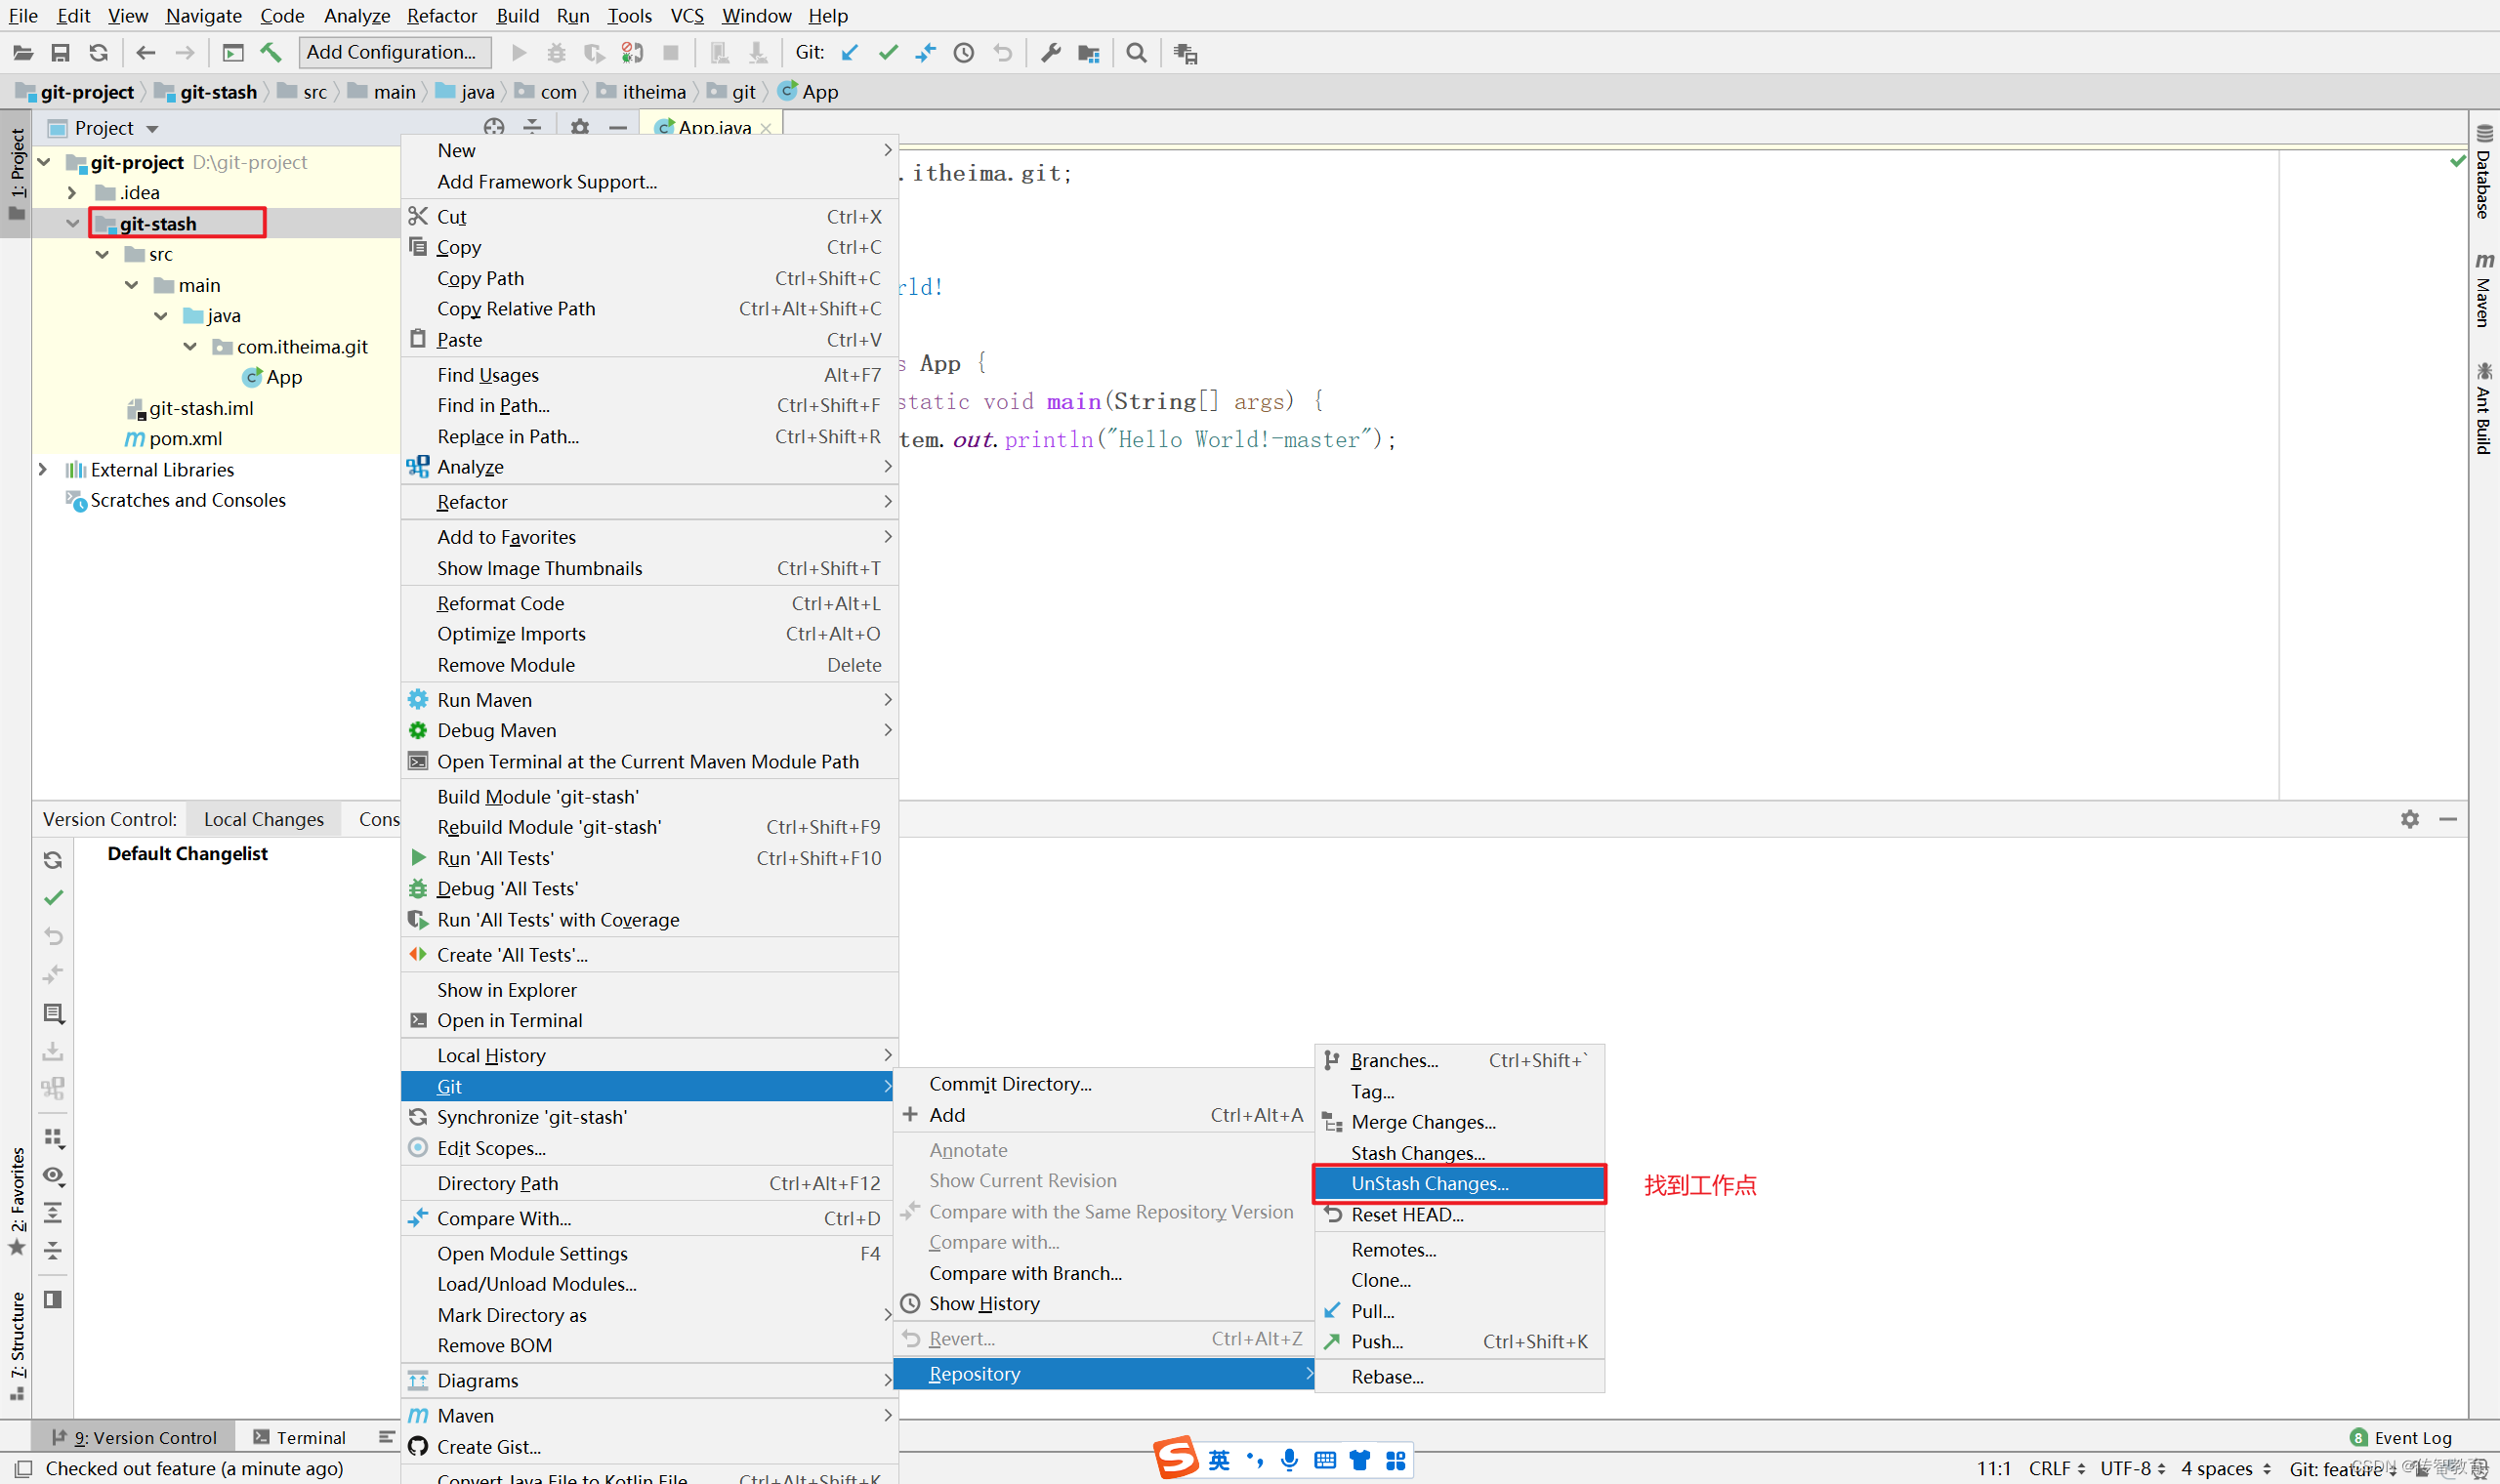2500x1484 pixels.
Task: Click the Git commit checkmark icon
Action: [x=887, y=53]
